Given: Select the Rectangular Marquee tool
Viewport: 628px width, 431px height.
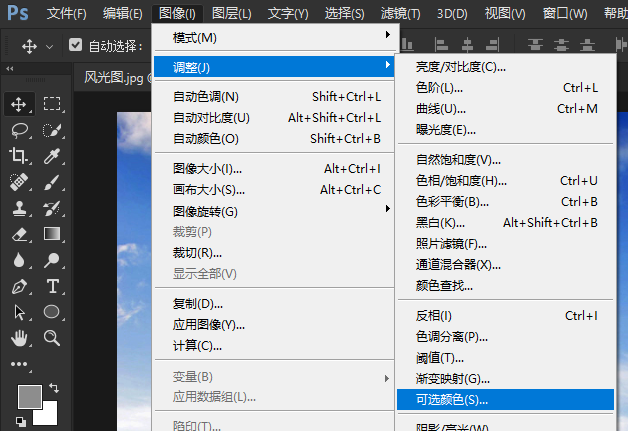Looking at the screenshot, I should pos(52,103).
